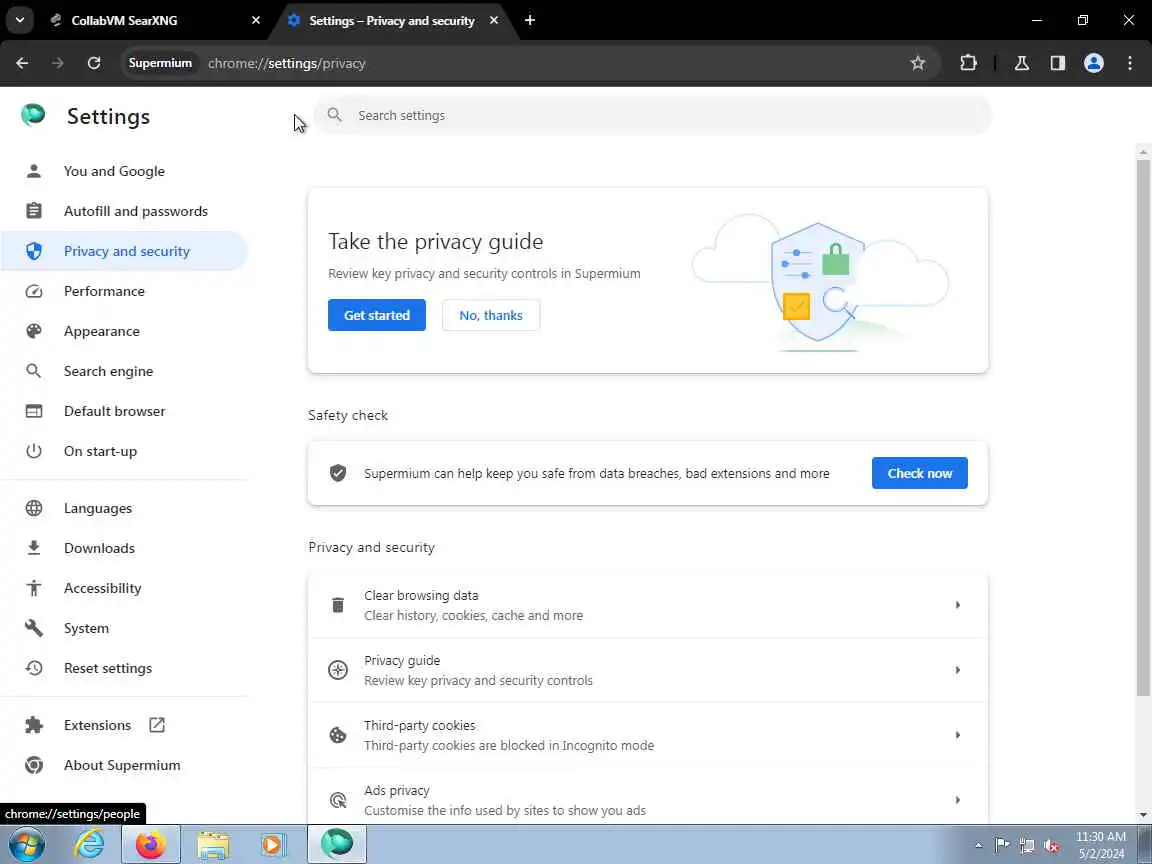Click Get started on privacy guide
The image size is (1152, 864).
tap(377, 315)
